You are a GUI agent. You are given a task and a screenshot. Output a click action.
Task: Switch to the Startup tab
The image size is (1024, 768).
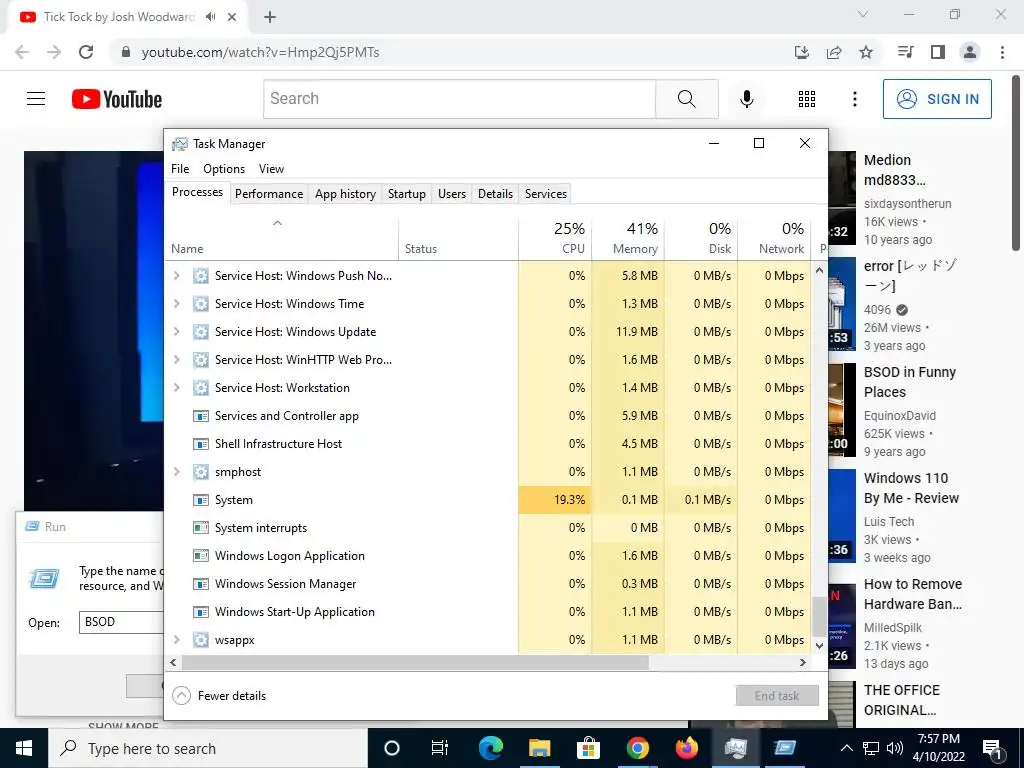point(407,194)
